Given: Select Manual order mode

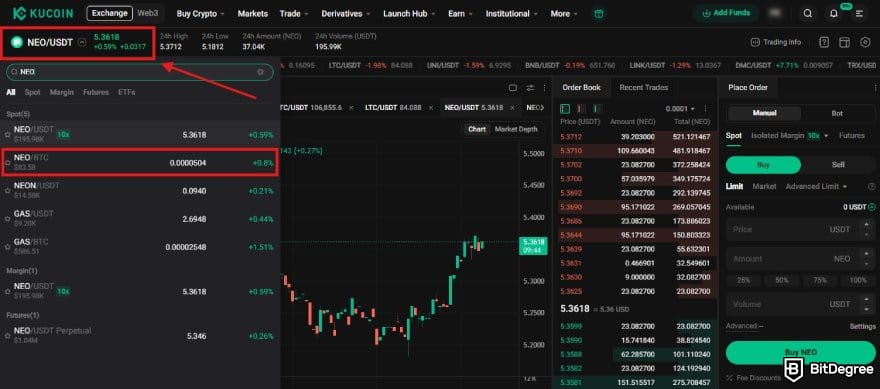Looking at the screenshot, I should click(x=764, y=113).
